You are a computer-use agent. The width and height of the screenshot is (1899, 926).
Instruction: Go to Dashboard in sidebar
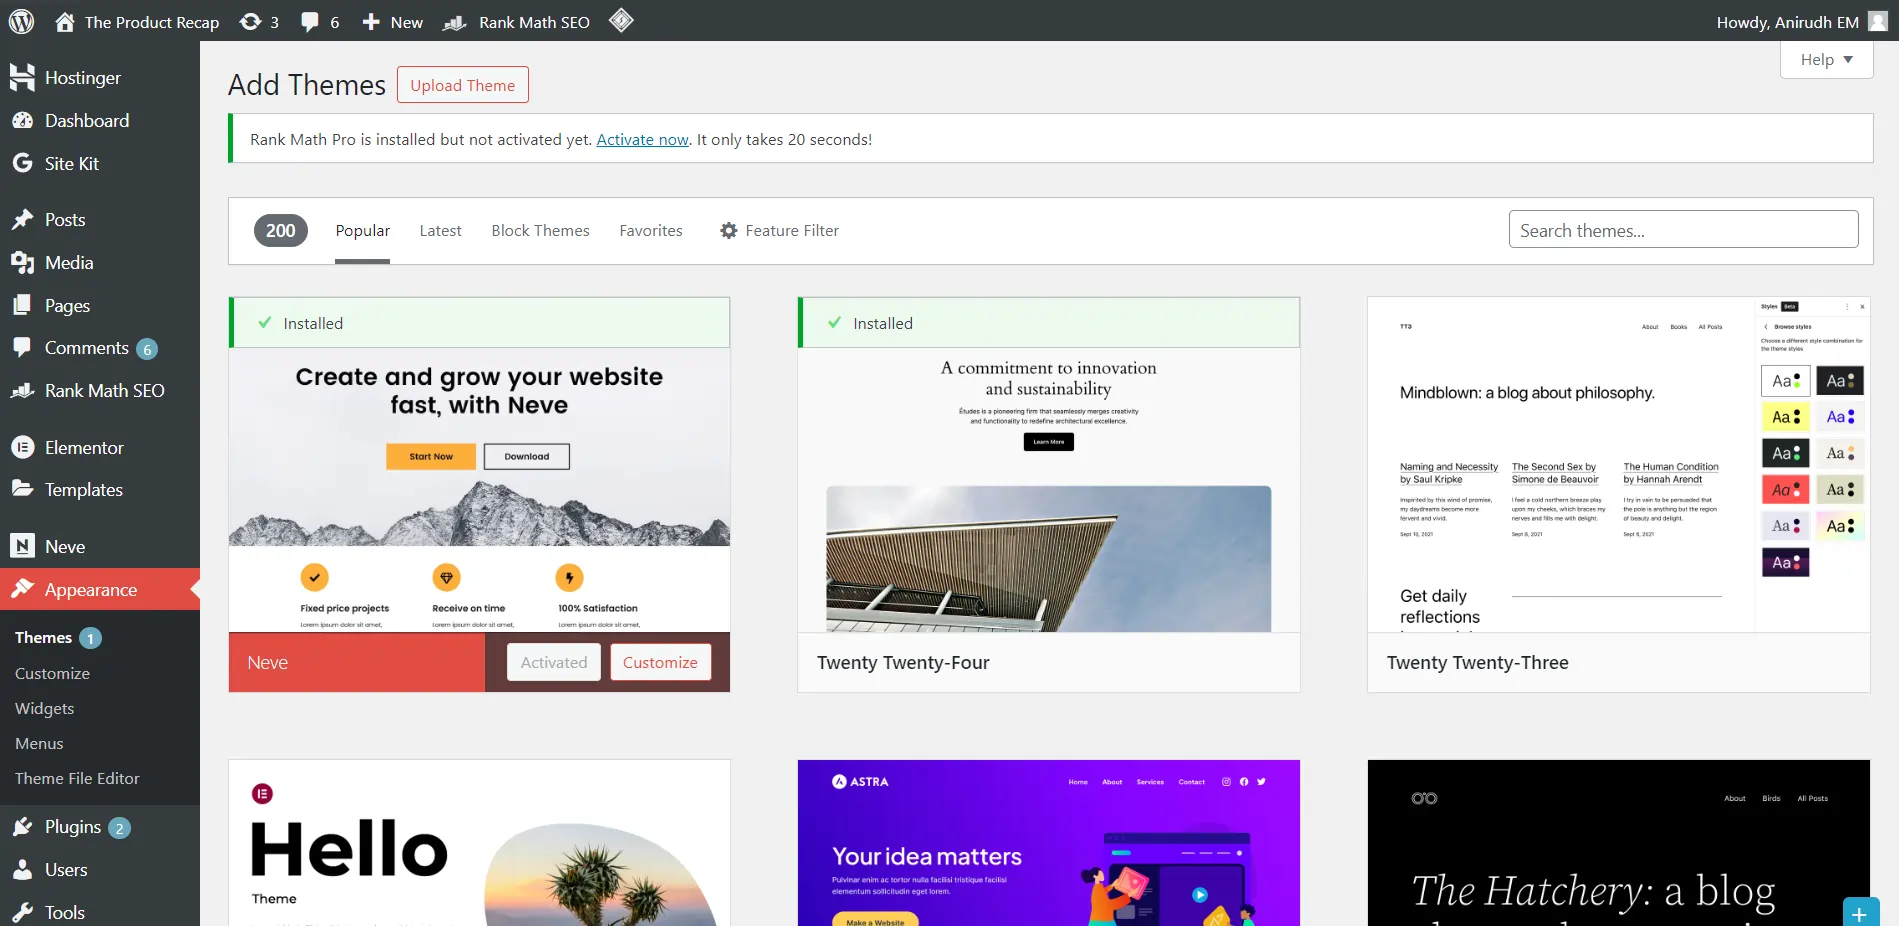pyautogui.click(x=100, y=120)
